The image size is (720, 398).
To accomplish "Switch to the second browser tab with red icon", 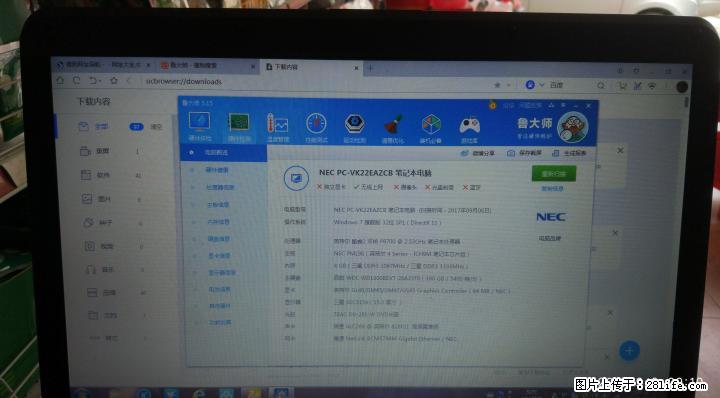I will tap(208, 66).
